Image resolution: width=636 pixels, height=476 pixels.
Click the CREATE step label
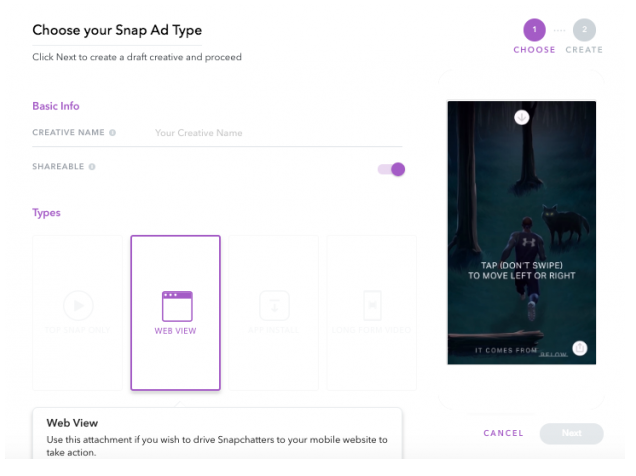pos(584,50)
